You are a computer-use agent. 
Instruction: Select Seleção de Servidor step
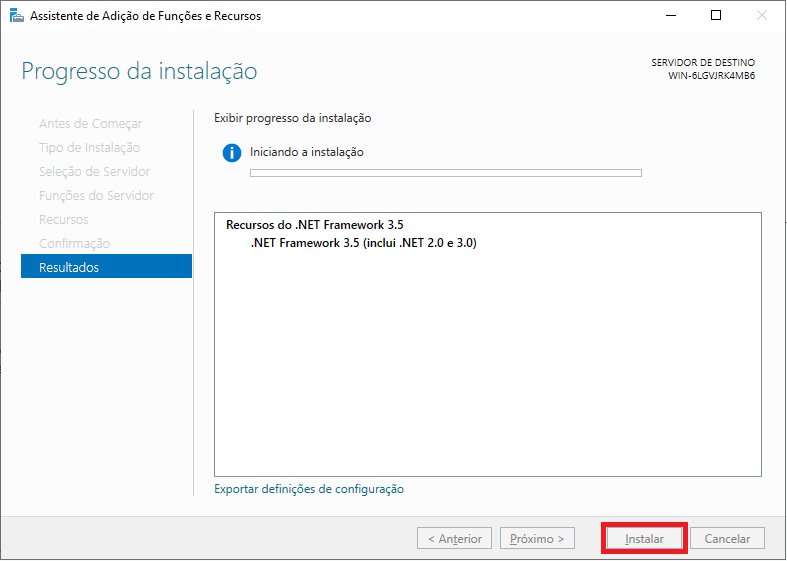(x=94, y=172)
